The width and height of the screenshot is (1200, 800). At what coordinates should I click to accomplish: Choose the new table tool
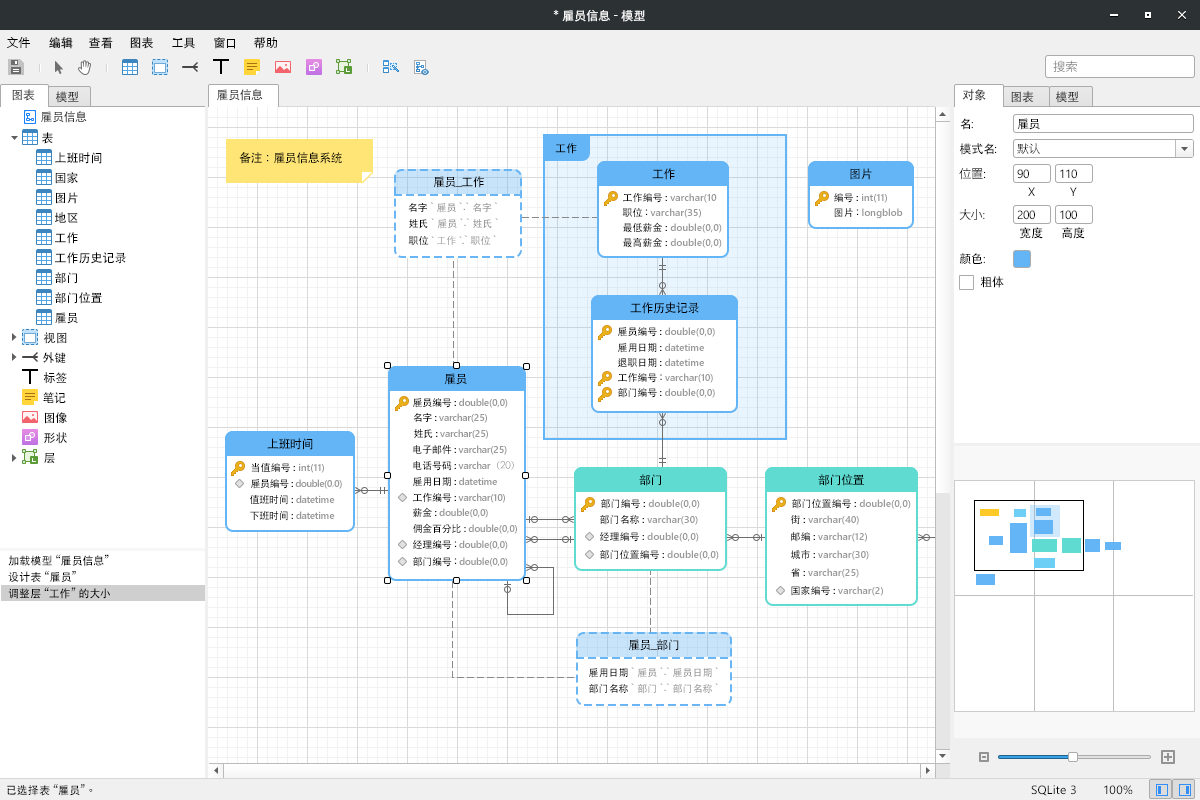click(130, 67)
